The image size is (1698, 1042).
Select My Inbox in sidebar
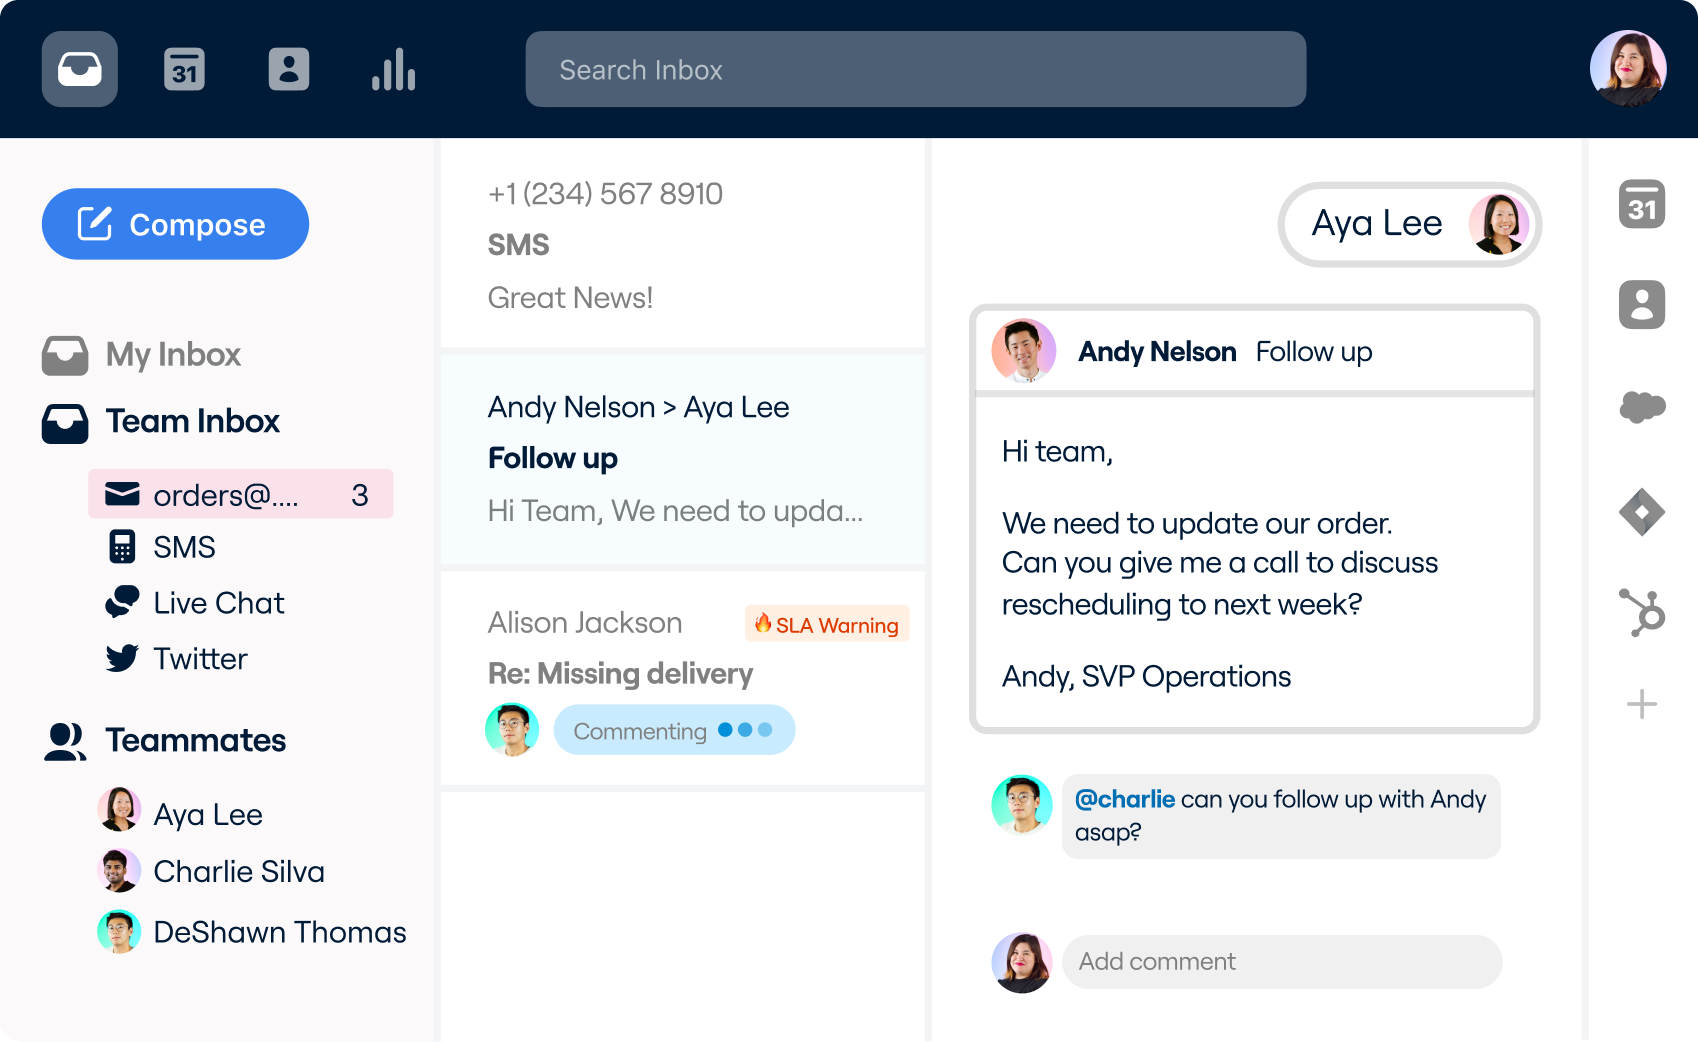142,354
